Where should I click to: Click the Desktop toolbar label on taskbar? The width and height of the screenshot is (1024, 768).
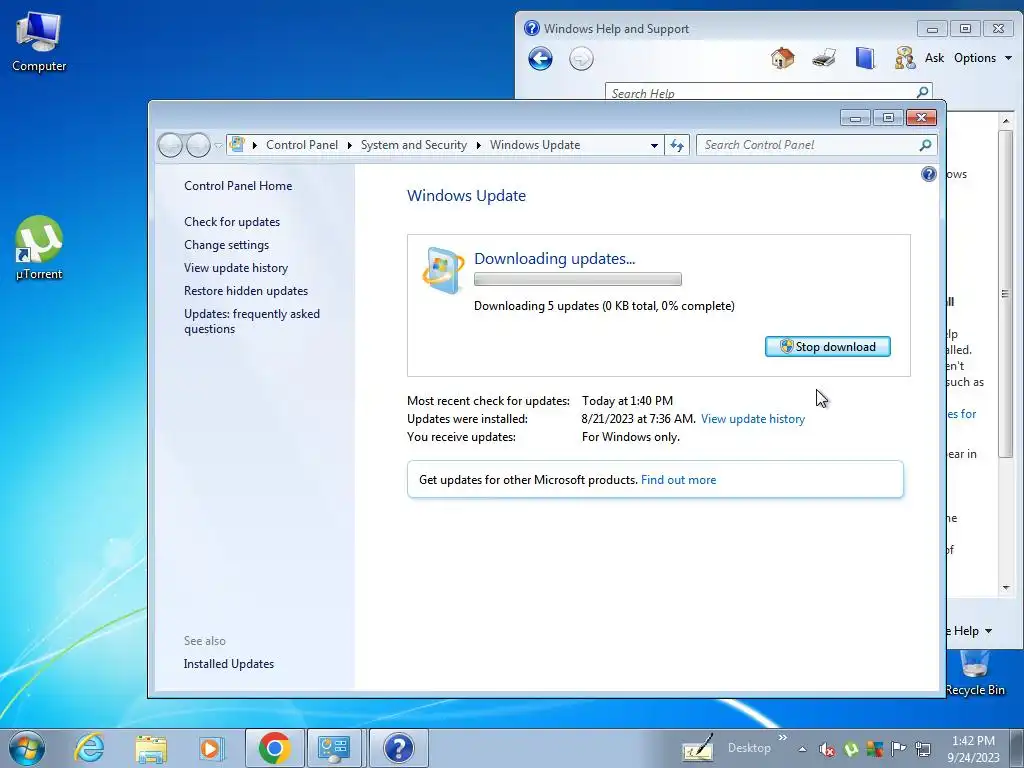749,748
